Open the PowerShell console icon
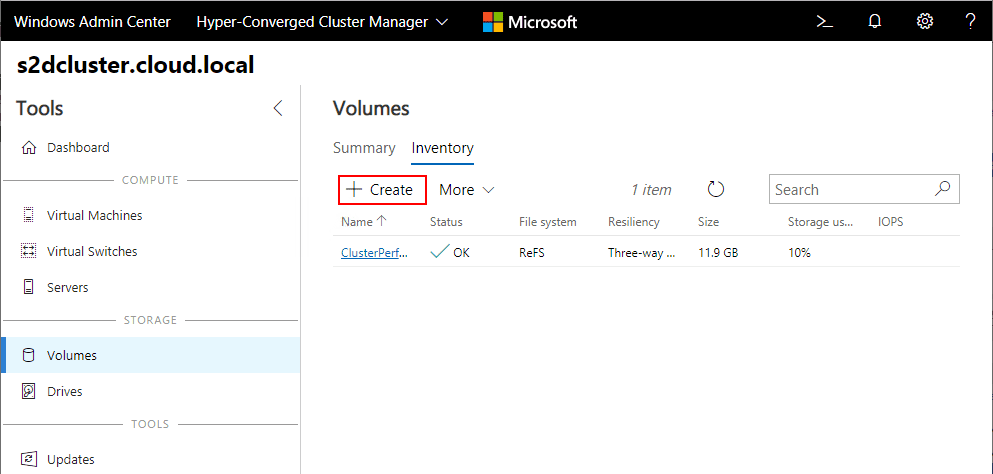 [825, 21]
